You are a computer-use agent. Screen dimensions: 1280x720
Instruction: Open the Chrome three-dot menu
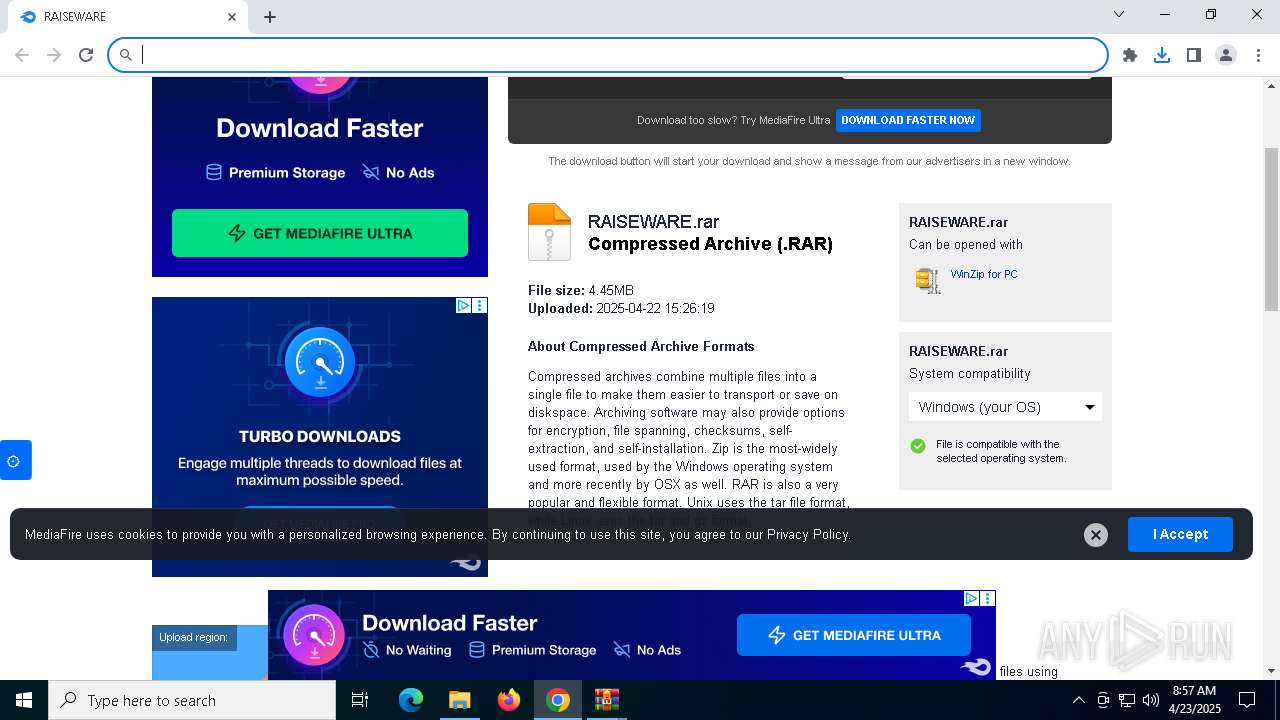[x=1258, y=55]
